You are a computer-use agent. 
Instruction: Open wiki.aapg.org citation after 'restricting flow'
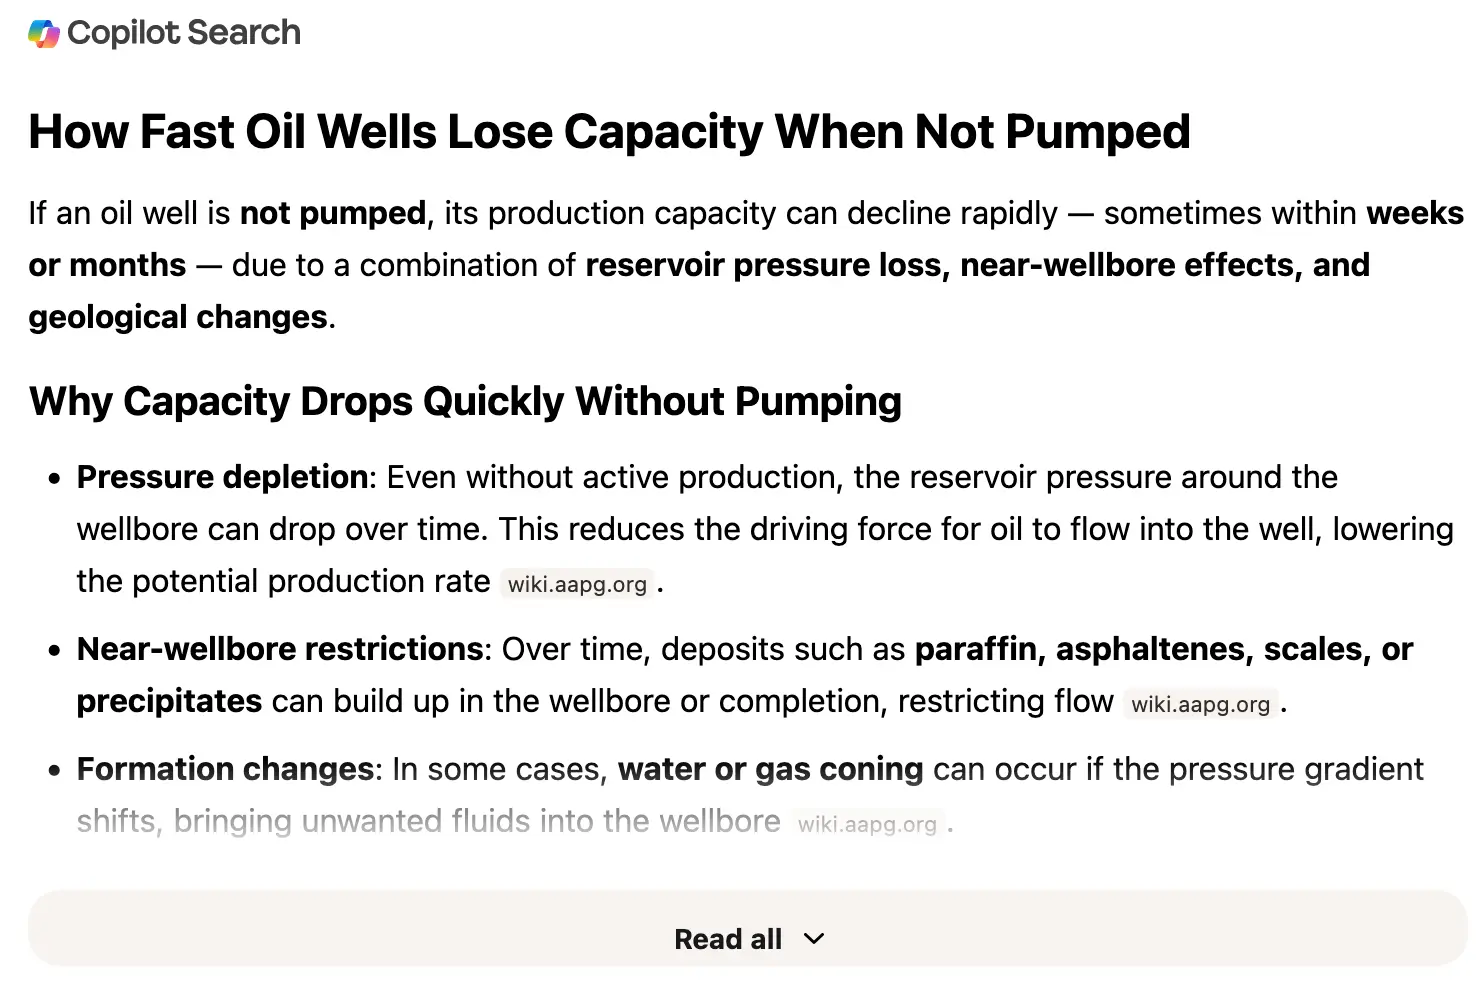point(1200,704)
